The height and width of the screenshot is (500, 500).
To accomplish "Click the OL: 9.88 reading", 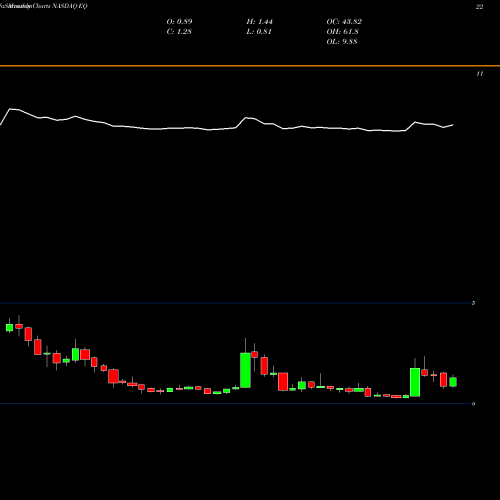I will point(342,42).
